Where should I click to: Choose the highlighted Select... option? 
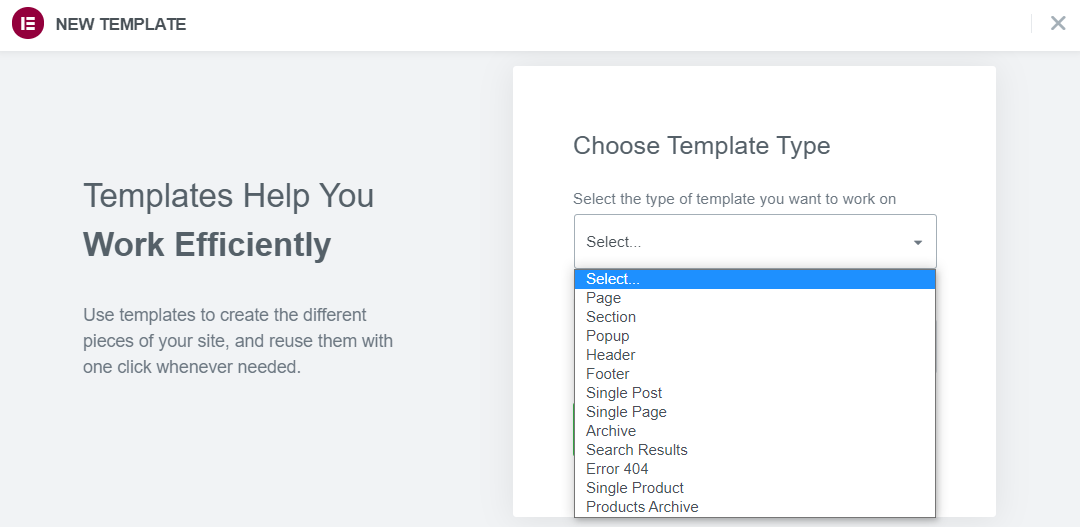(755, 279)
